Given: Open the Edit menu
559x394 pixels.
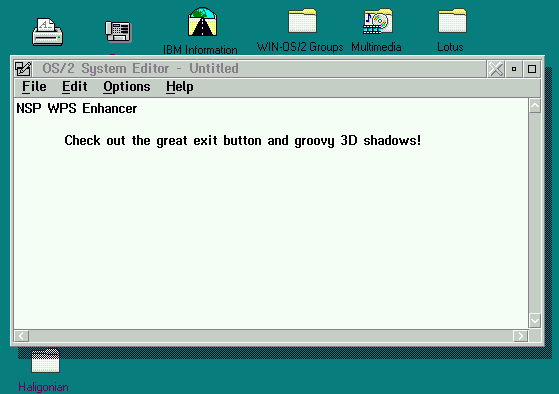Looking at the screenshot, I should [x=75, y=87].
